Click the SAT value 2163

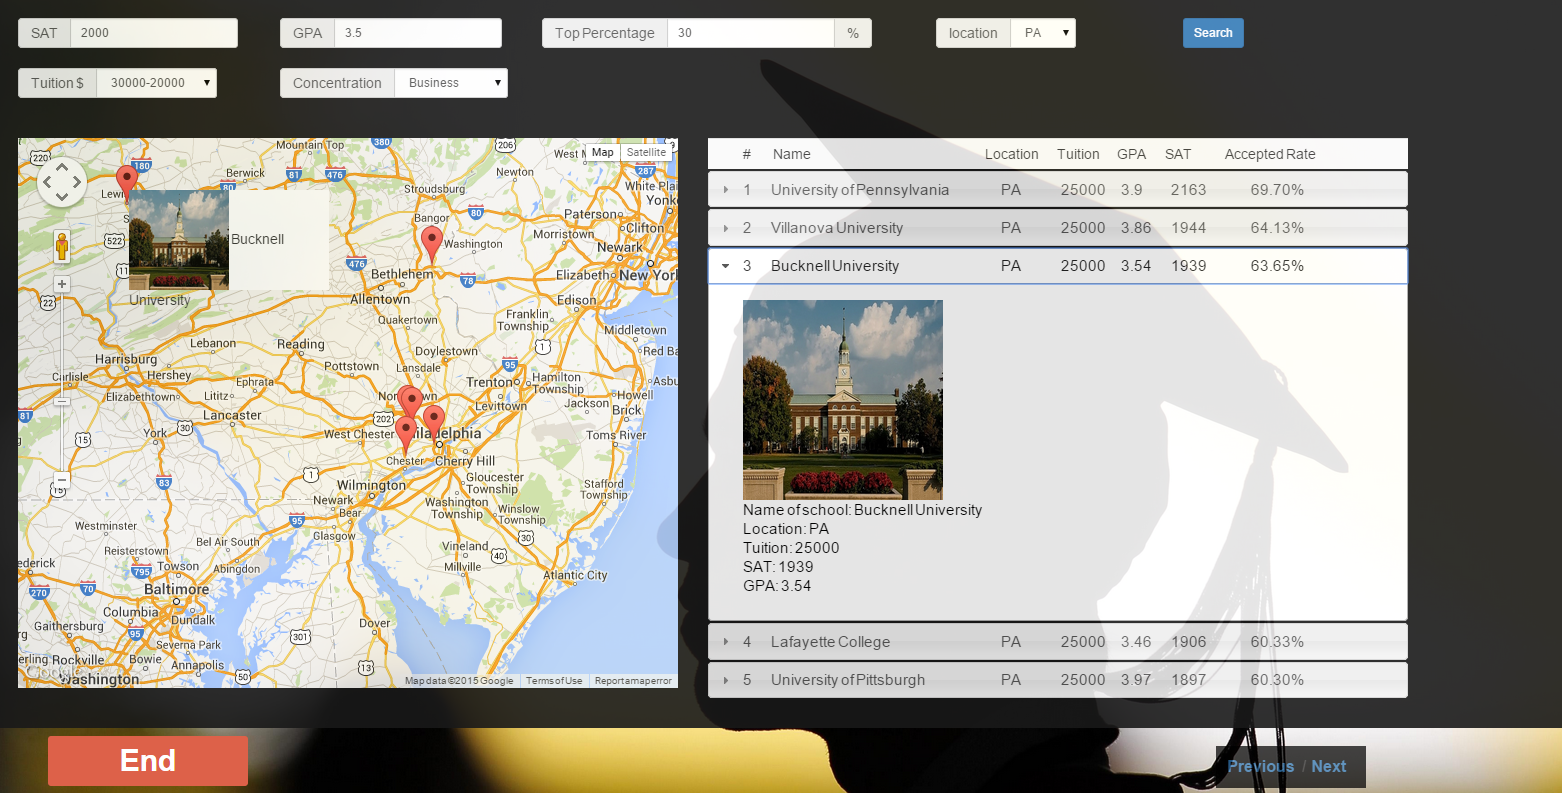click(1189, 190)
